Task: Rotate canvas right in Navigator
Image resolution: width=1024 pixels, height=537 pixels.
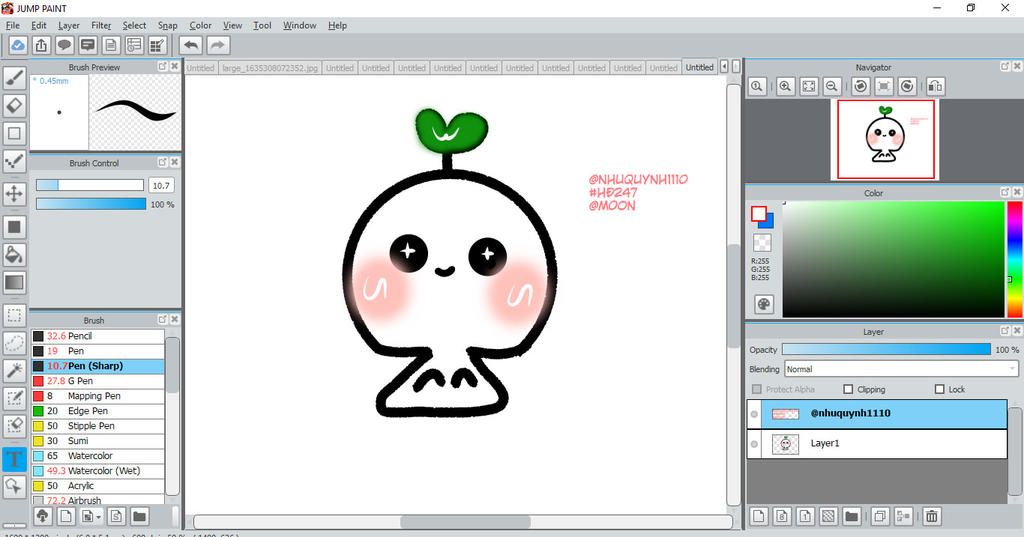Action: tap(907, 86)
